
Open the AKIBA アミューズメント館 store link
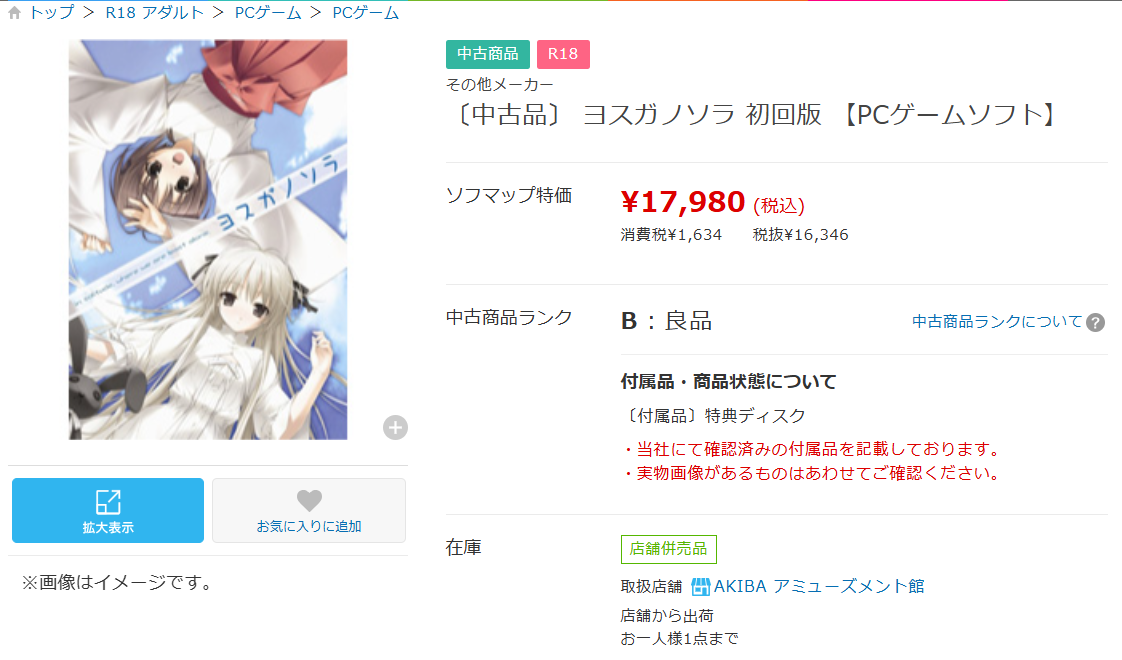pyautogui.click(x=819, y=586)
